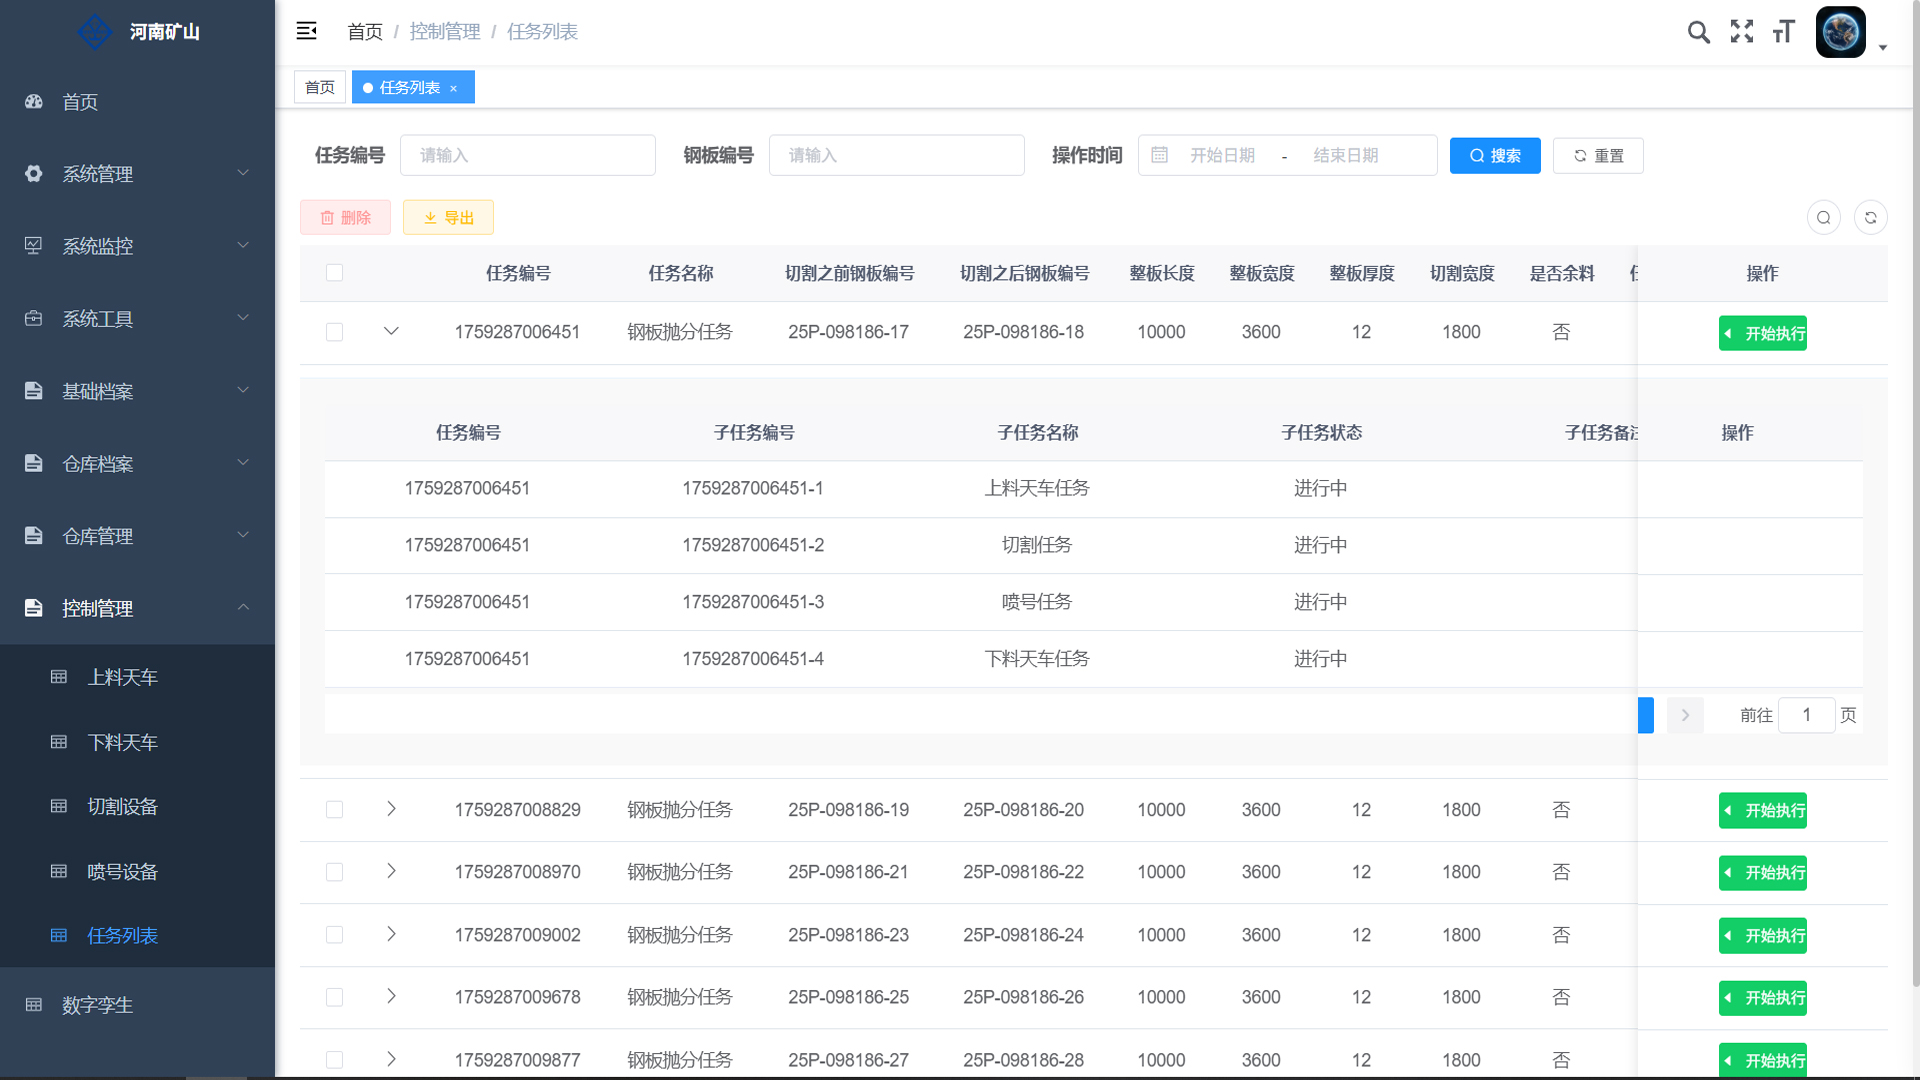This screenshot has width=1920, height=1080.
Task: Click the user avatar in header
Action: click(1840, 32)
